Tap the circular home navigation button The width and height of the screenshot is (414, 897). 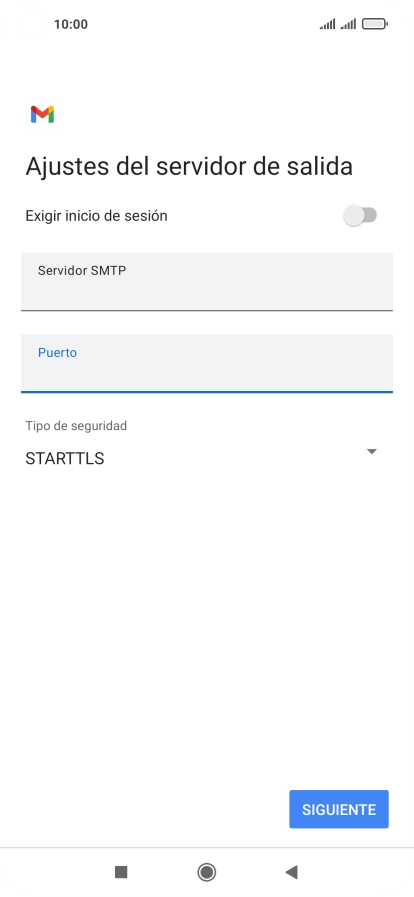[x=206, y=872]
